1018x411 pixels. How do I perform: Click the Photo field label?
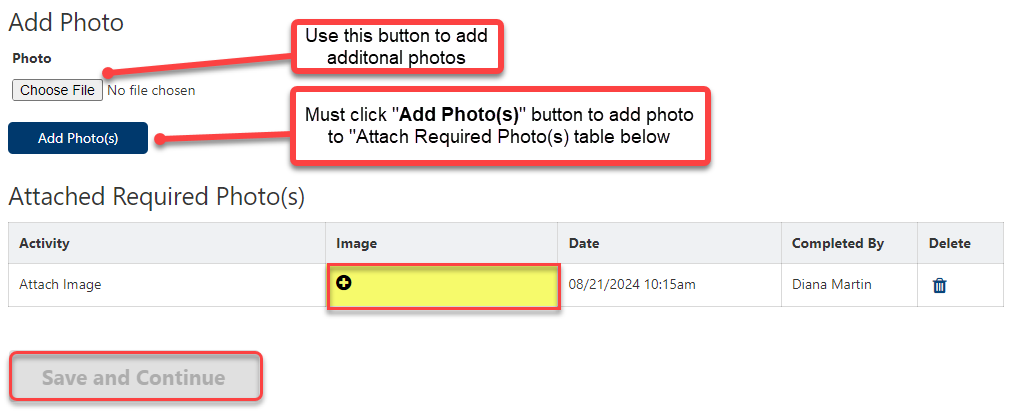click(32, 59)
